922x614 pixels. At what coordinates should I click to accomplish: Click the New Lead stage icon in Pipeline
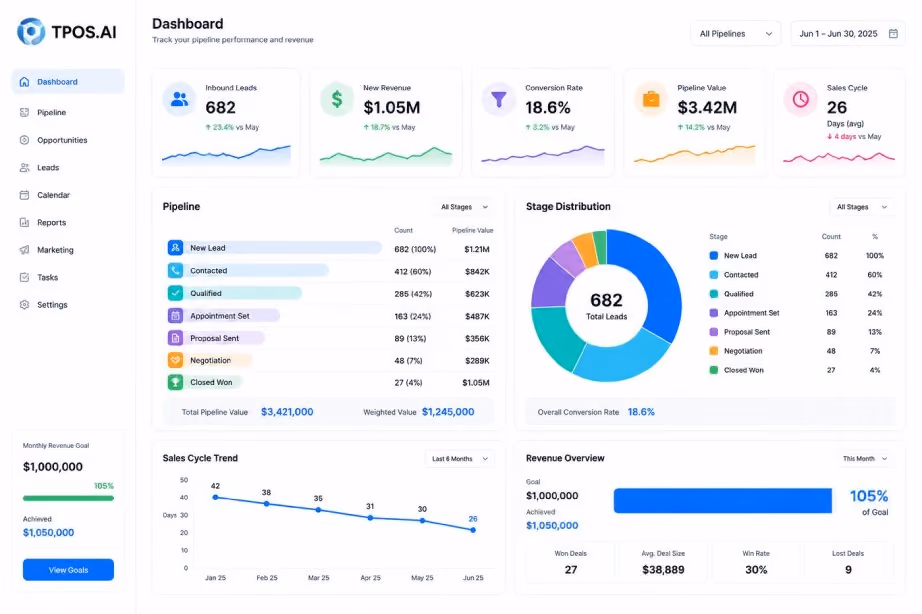tap(175, 248)
